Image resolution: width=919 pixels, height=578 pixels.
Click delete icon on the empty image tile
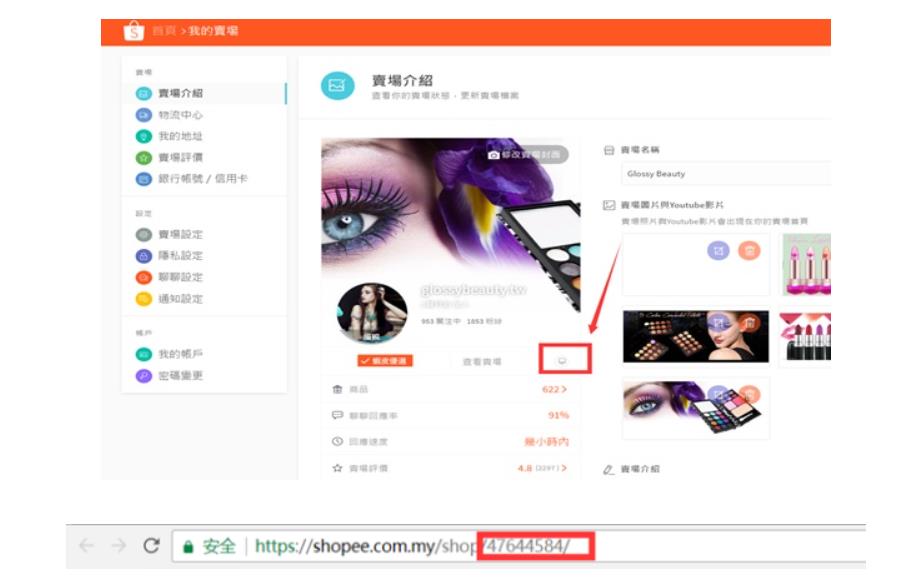(749, 251)
